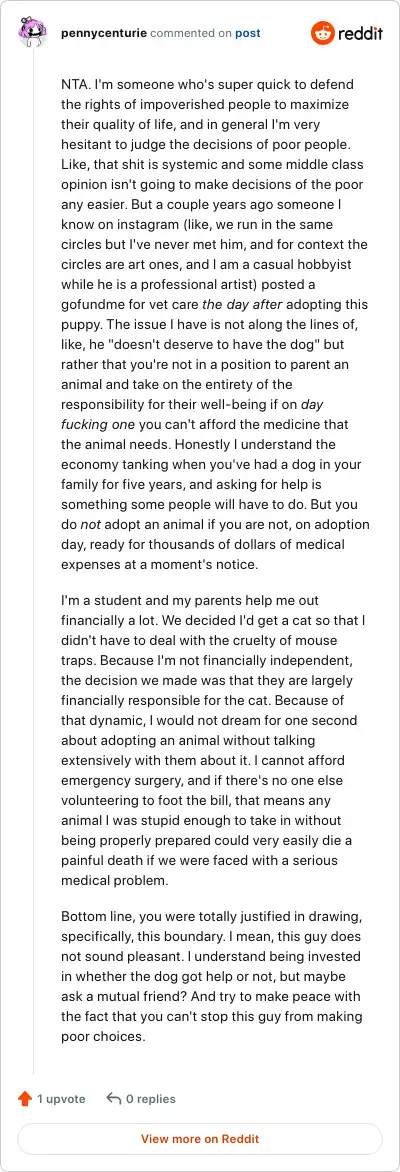Open the pennycenturie username profile link

103,34
